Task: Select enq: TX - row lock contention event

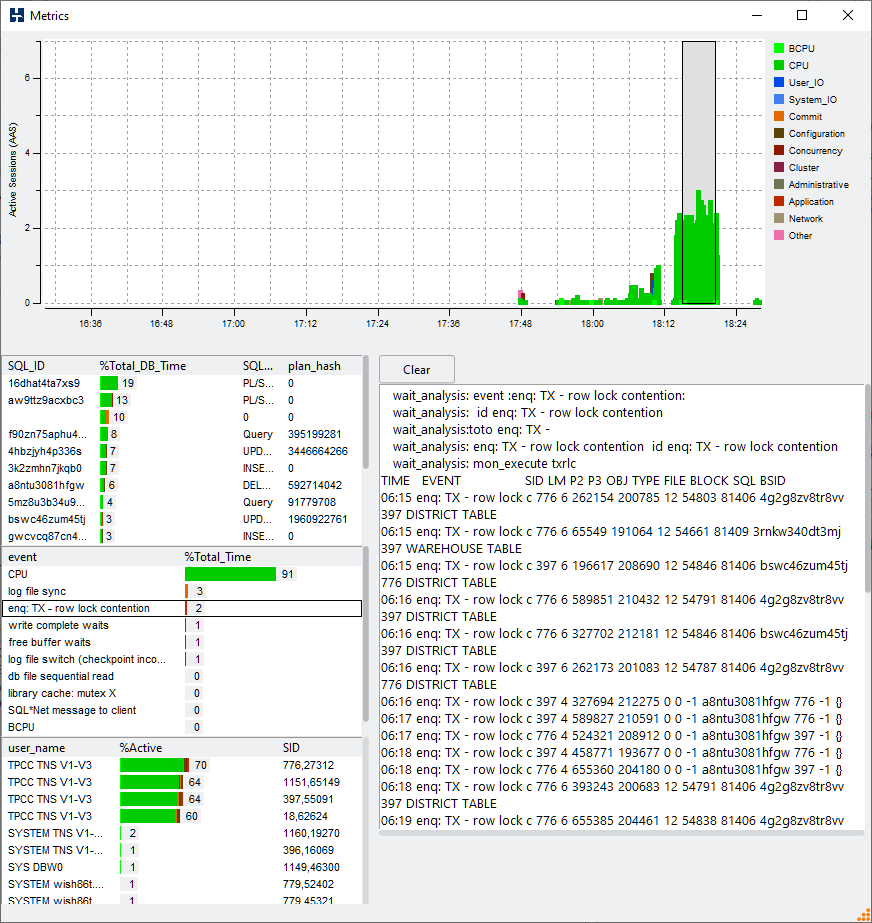Action: point(79,608)
